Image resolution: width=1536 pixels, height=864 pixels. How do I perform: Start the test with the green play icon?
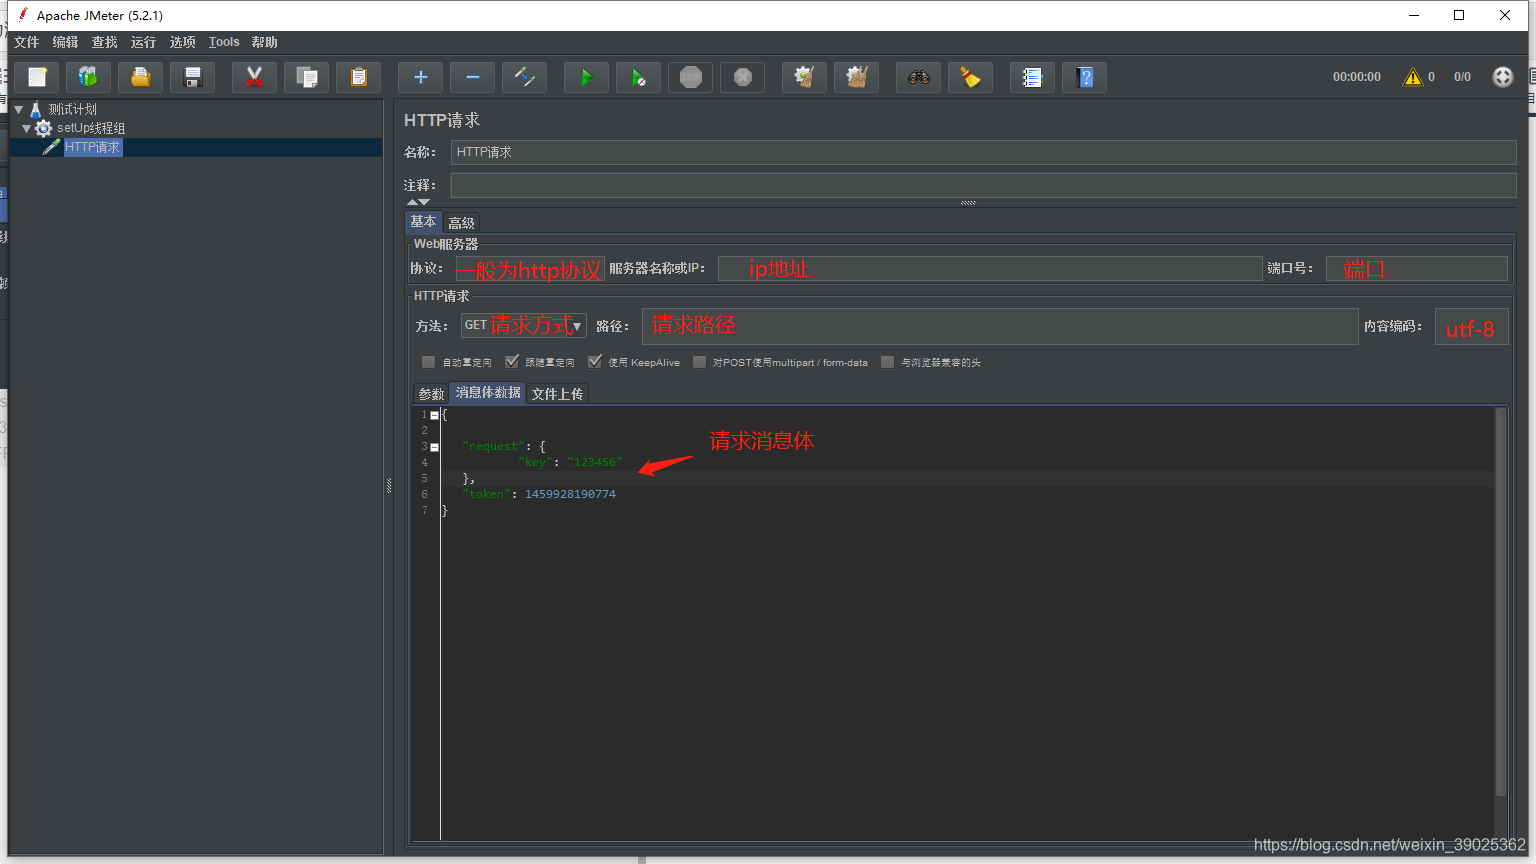pos(587,77)
